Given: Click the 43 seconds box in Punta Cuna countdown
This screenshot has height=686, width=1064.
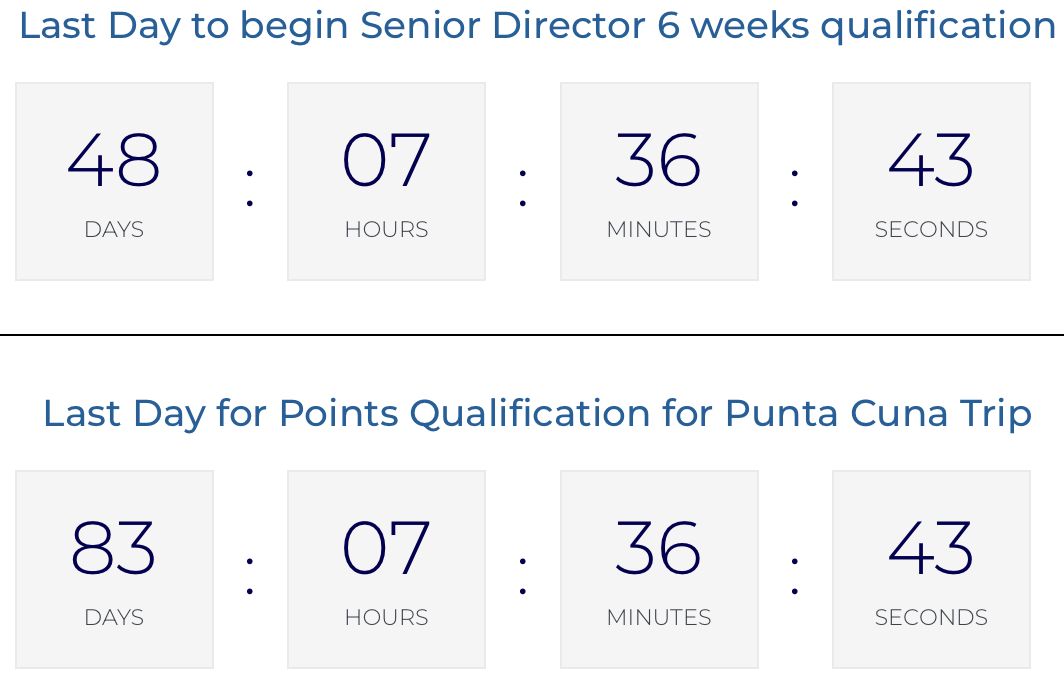Looking at the screenshot, I should pos(931,569).
